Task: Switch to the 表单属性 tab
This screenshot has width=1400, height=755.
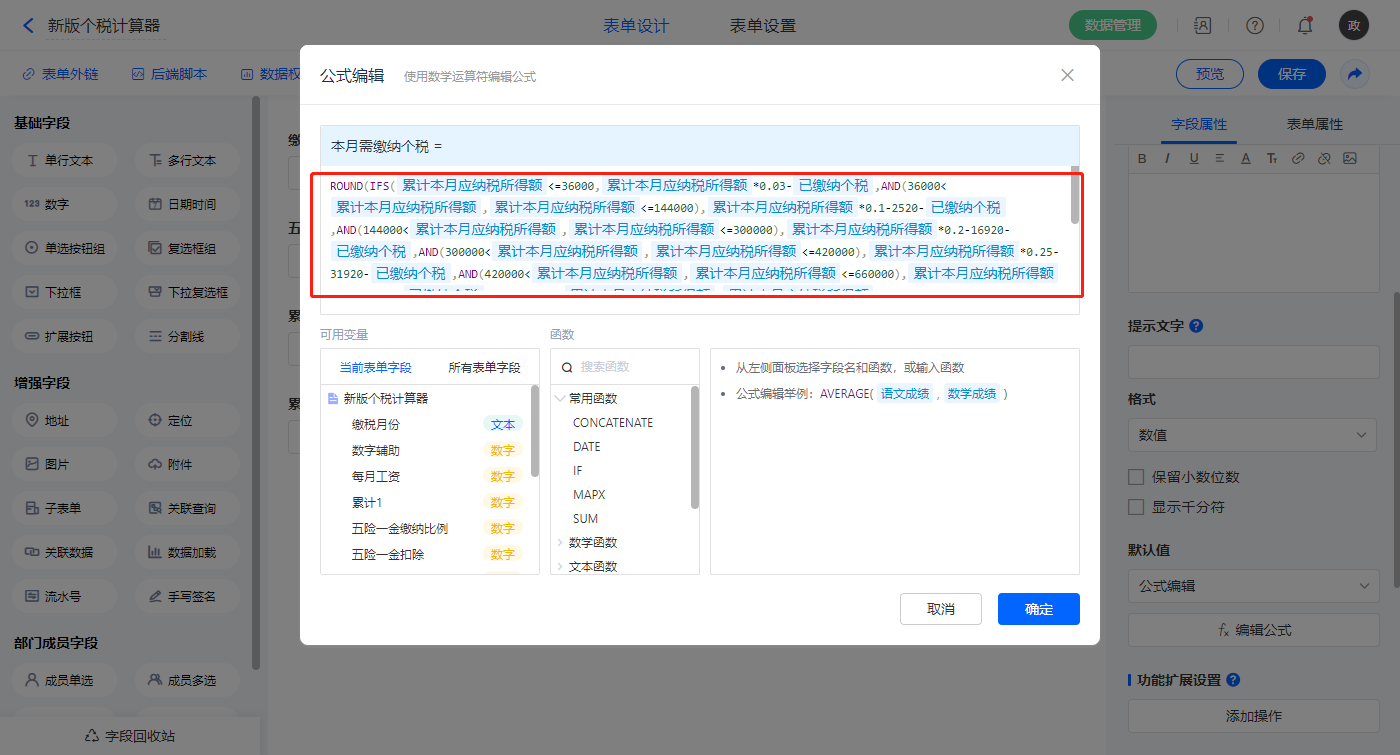Action: point(1314,124)
